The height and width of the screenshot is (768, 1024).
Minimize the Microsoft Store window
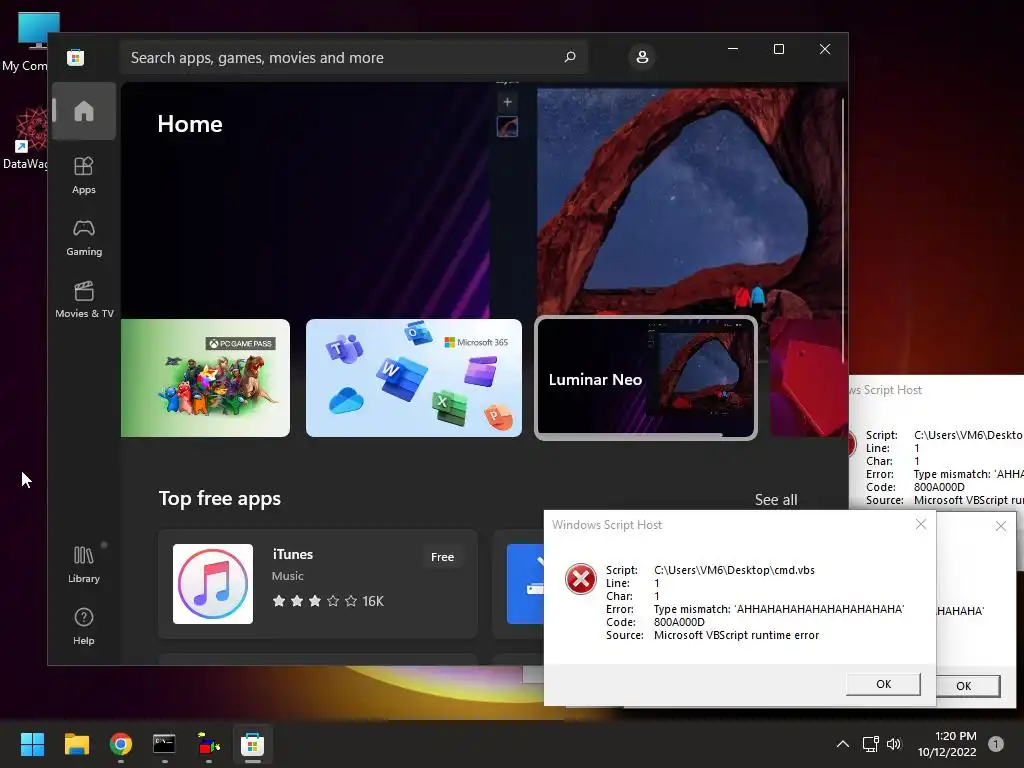pos(733,49)
